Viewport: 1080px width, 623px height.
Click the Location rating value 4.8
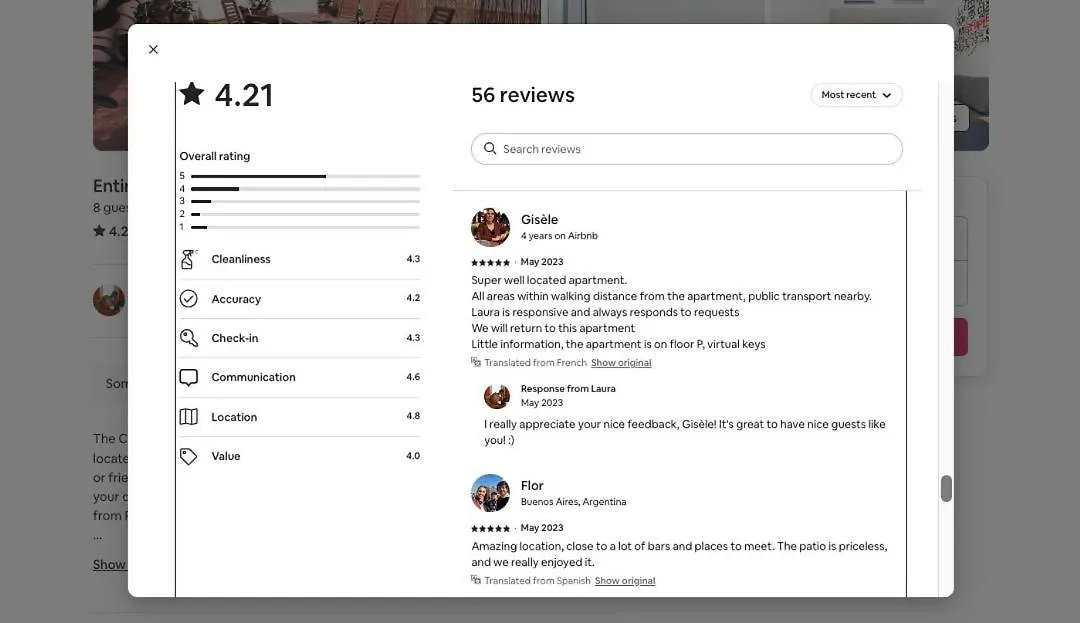point(413,416)
